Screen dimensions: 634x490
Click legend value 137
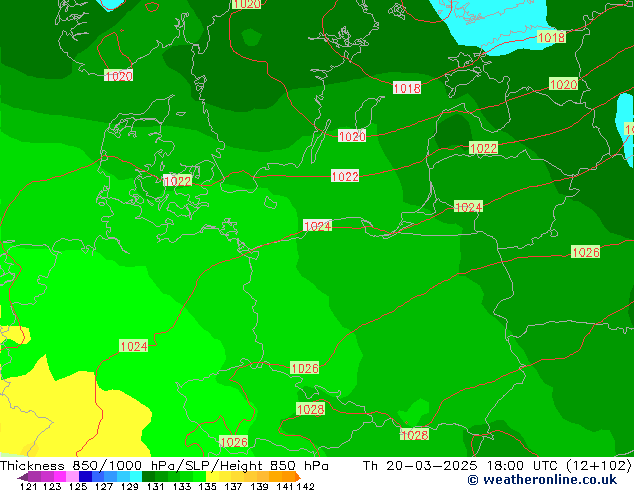click(x=233, y=486)
